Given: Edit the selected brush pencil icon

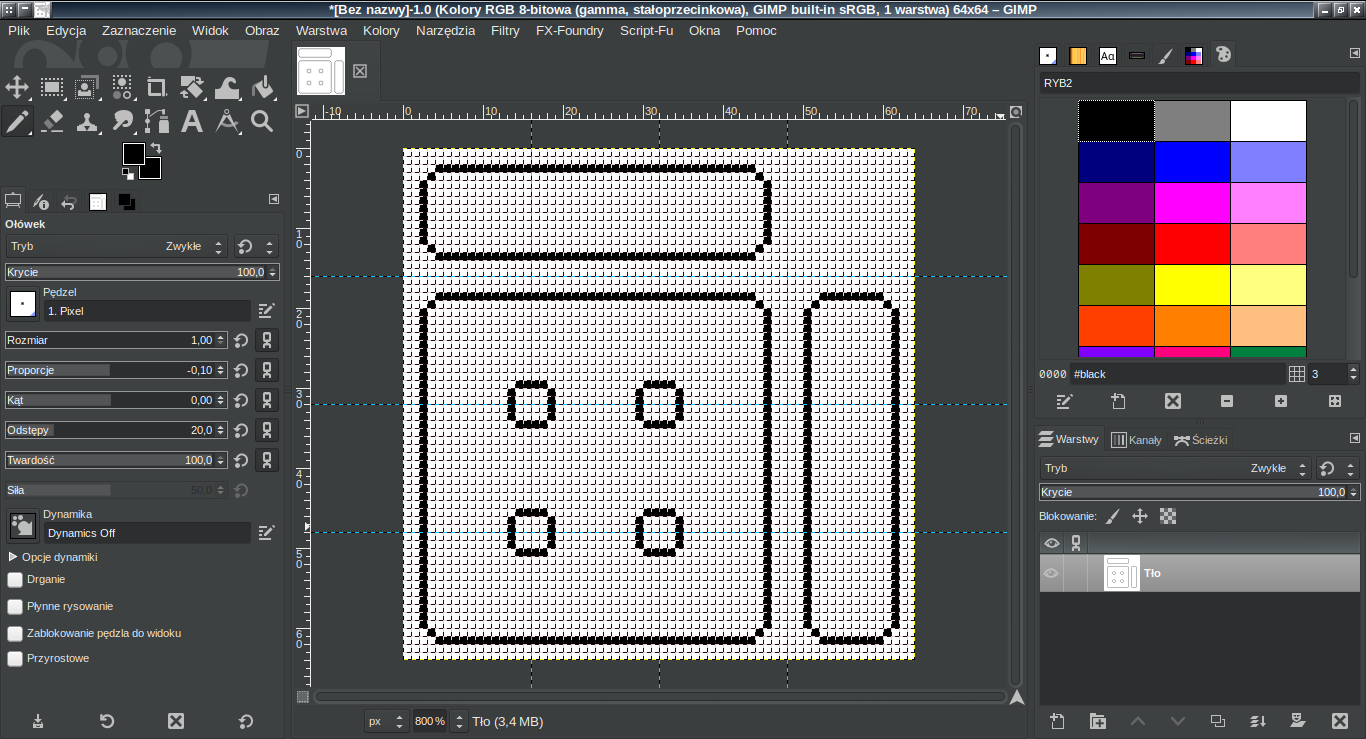Looking at the screenshot, I should 266,310.
